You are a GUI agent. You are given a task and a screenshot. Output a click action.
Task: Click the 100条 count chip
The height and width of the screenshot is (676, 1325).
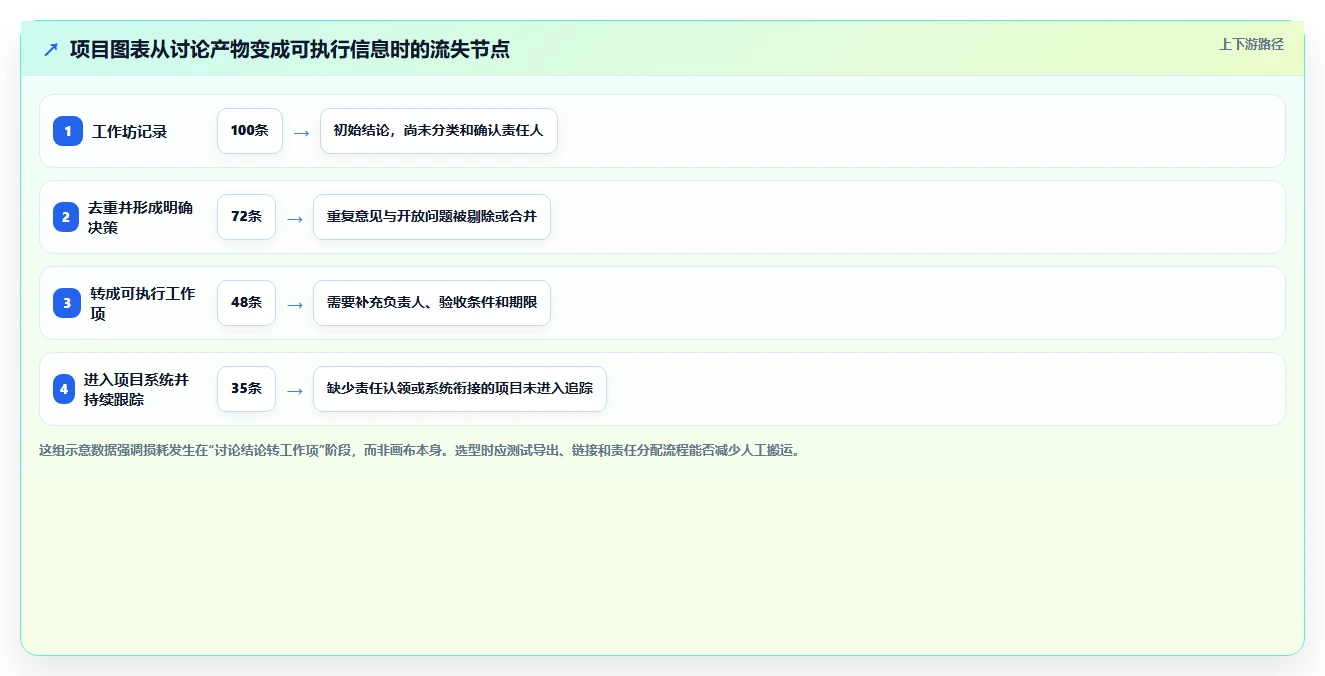pos(250,131)
